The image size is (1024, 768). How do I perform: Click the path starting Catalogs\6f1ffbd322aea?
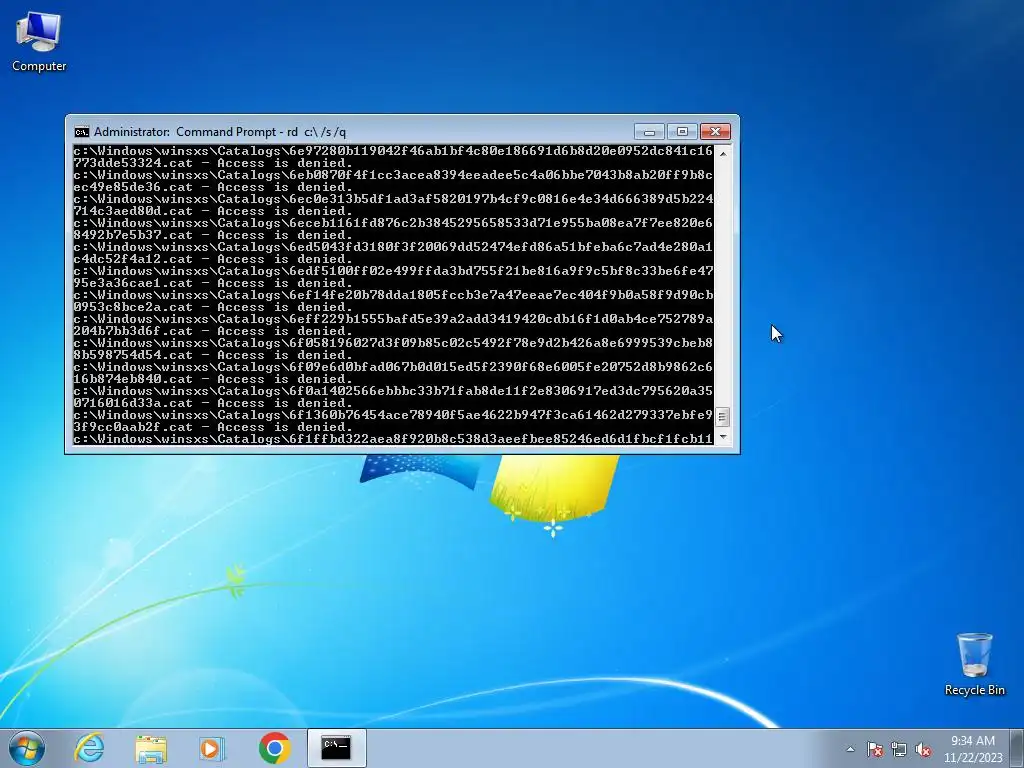(x=393, y=439)
